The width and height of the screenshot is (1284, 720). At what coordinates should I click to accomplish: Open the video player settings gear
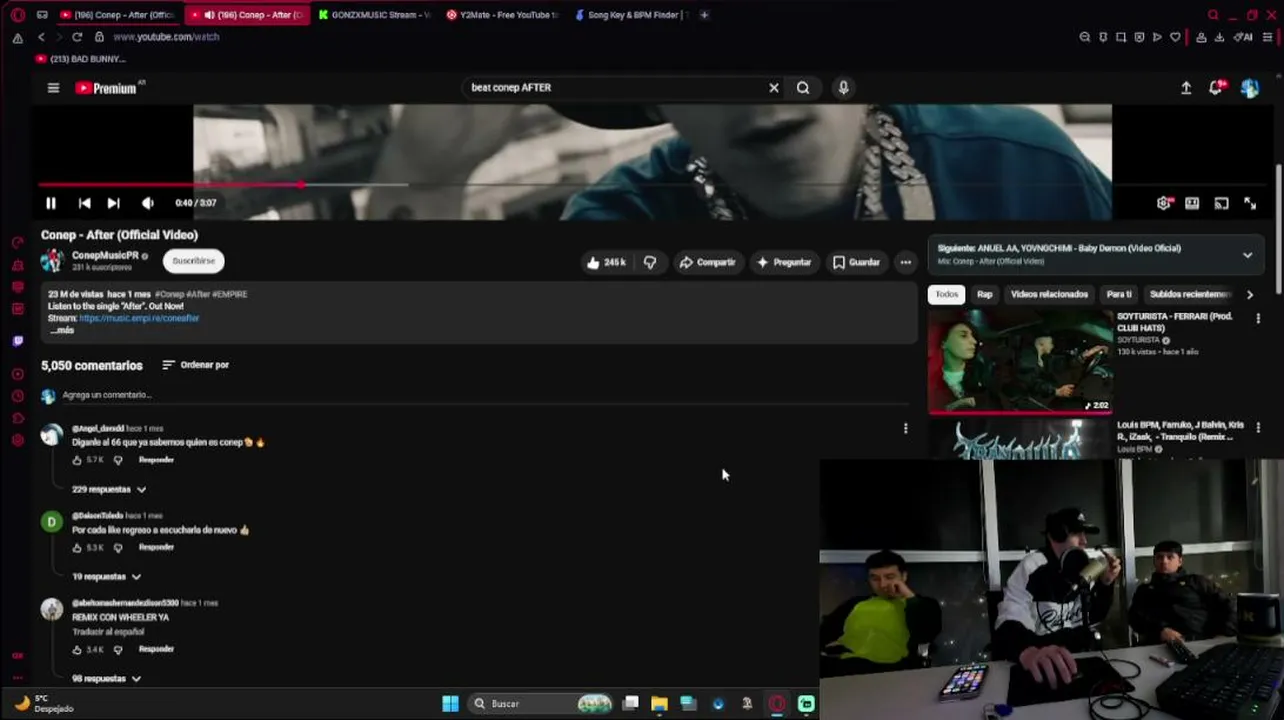coord(1164,203)
